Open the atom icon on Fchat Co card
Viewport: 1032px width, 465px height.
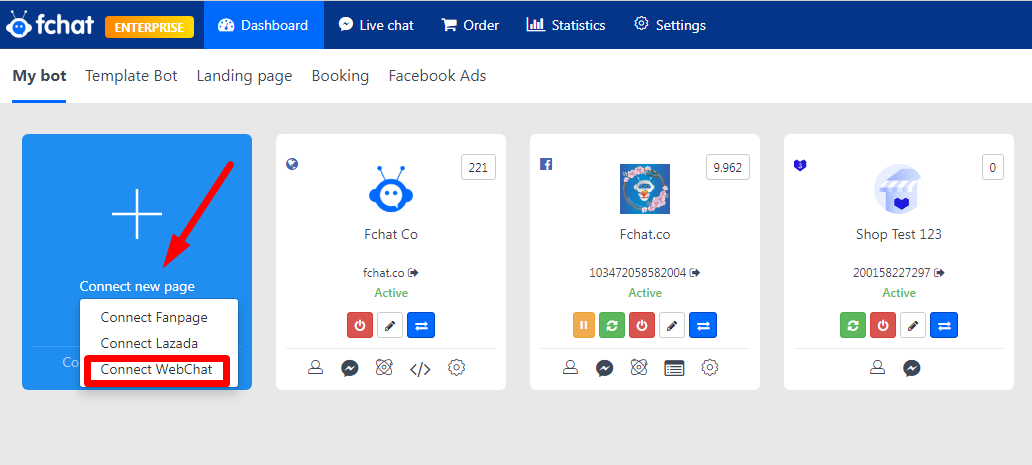click(384, 368)
